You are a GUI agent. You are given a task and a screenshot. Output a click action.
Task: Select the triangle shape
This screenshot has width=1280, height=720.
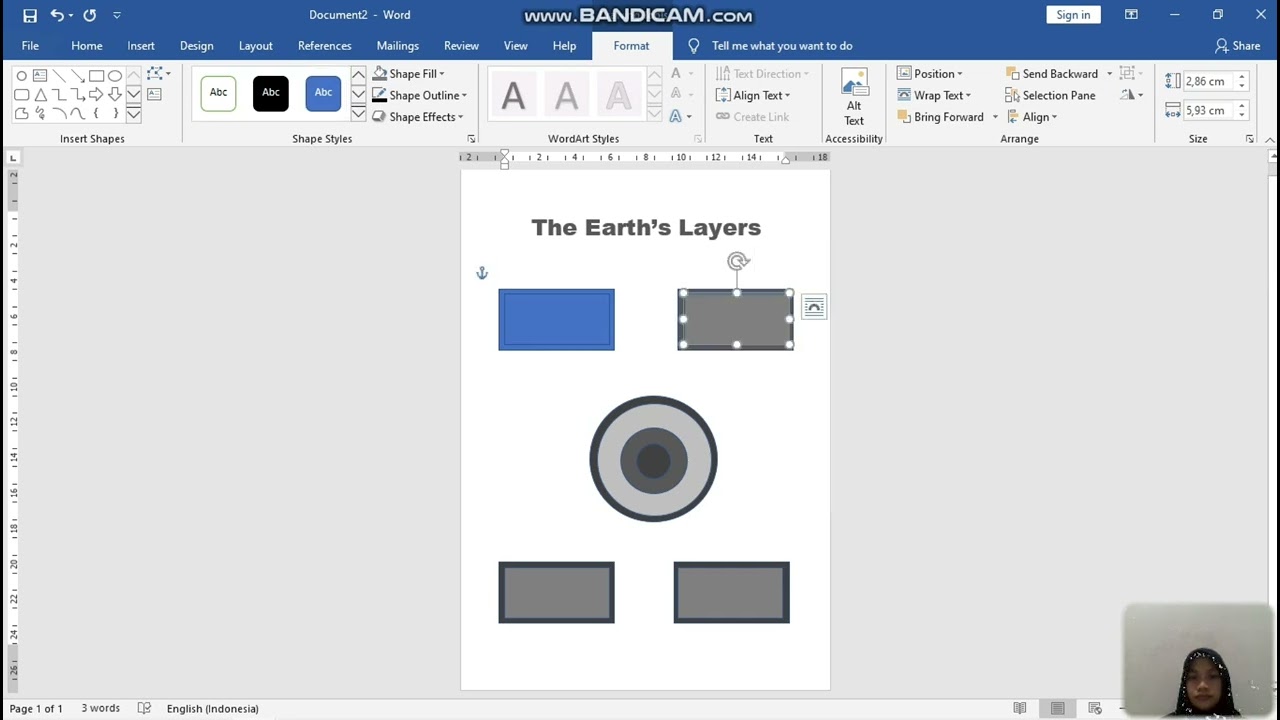coord(40,95)
